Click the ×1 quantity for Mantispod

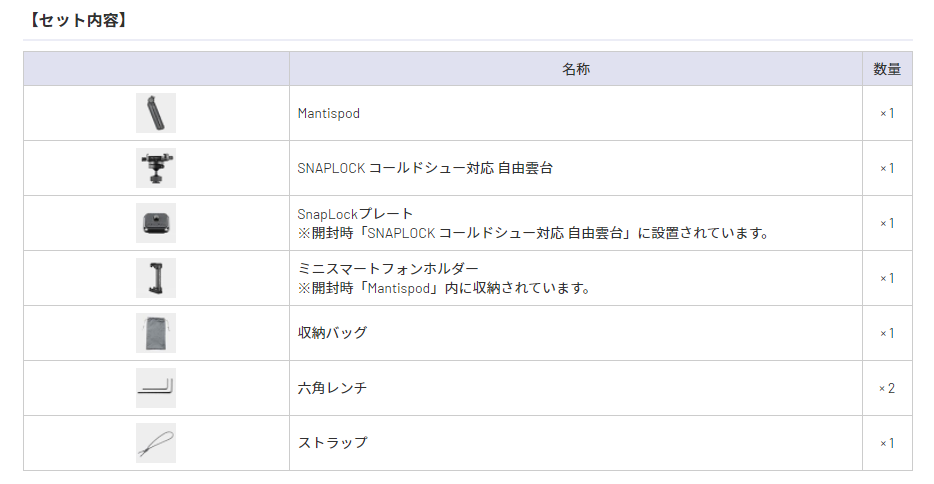(x=887, y=113)
